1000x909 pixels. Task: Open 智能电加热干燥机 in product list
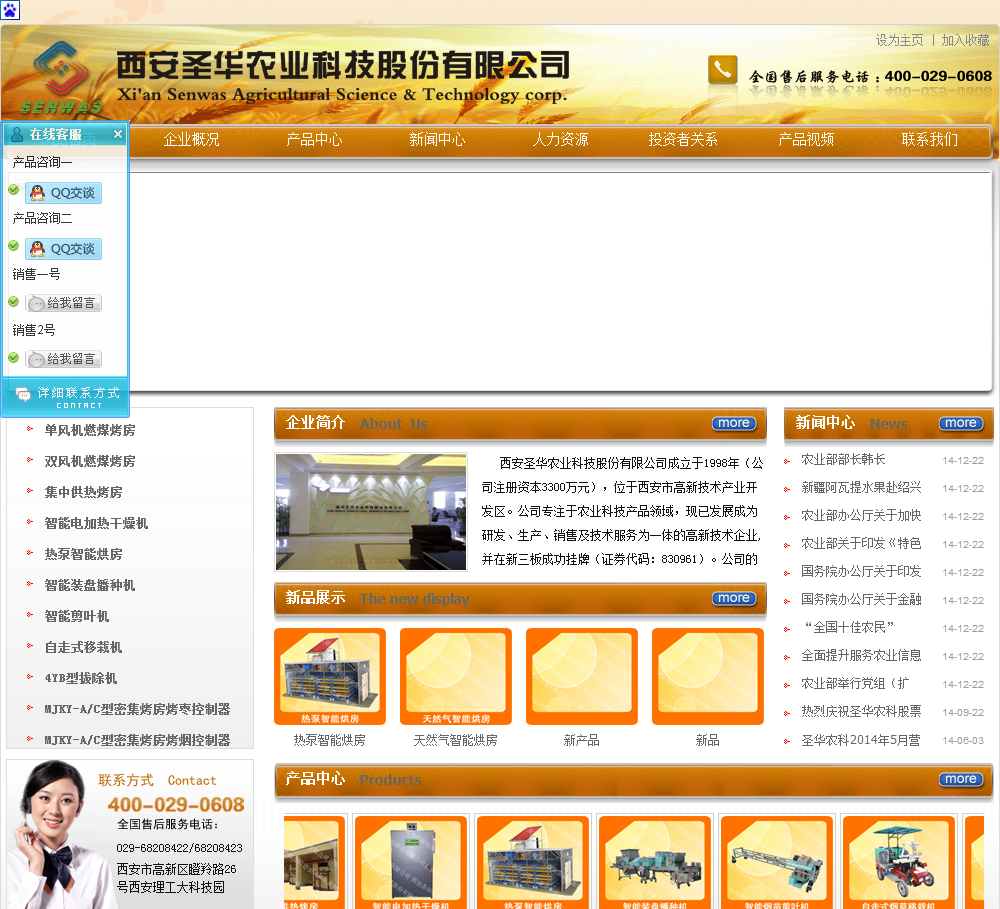click(x=96, y=524)
